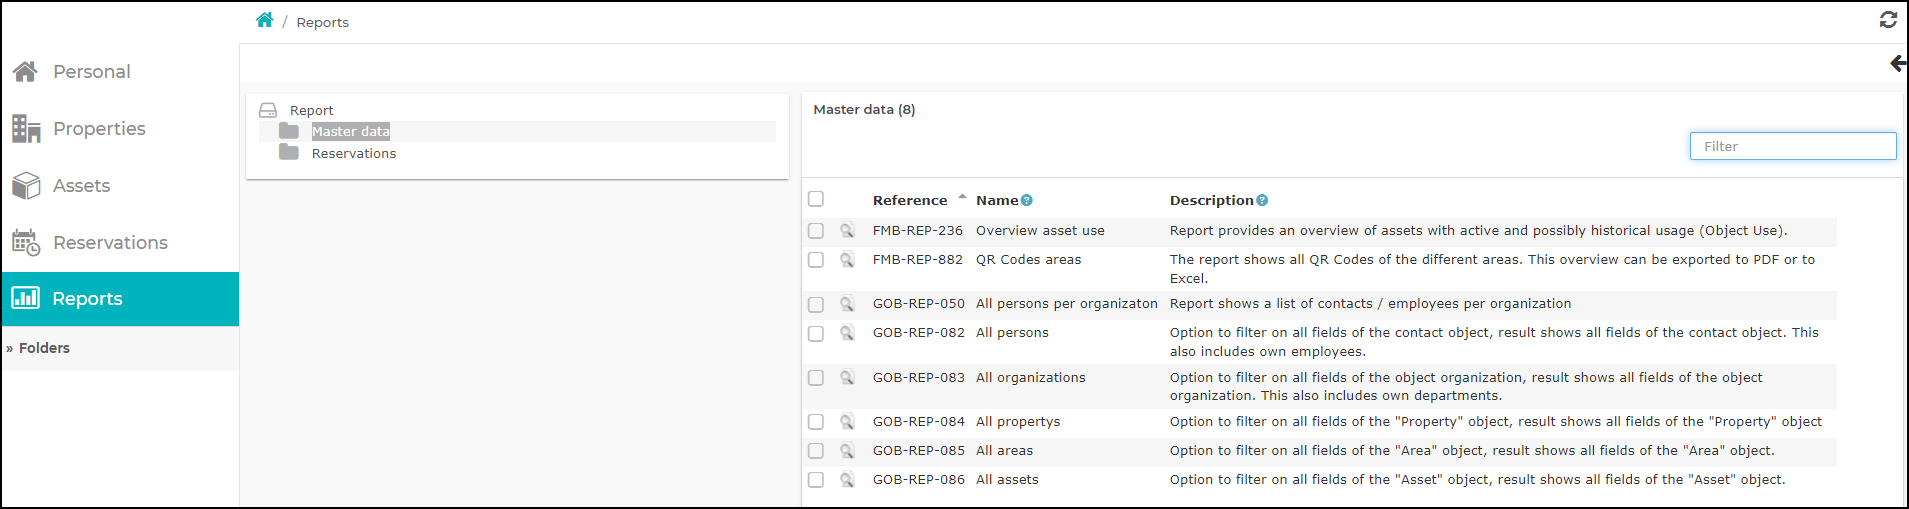The width and height of the screenshot is (1909, 509).
Task: Click the Name column help icon
Action: point(1027,200)
